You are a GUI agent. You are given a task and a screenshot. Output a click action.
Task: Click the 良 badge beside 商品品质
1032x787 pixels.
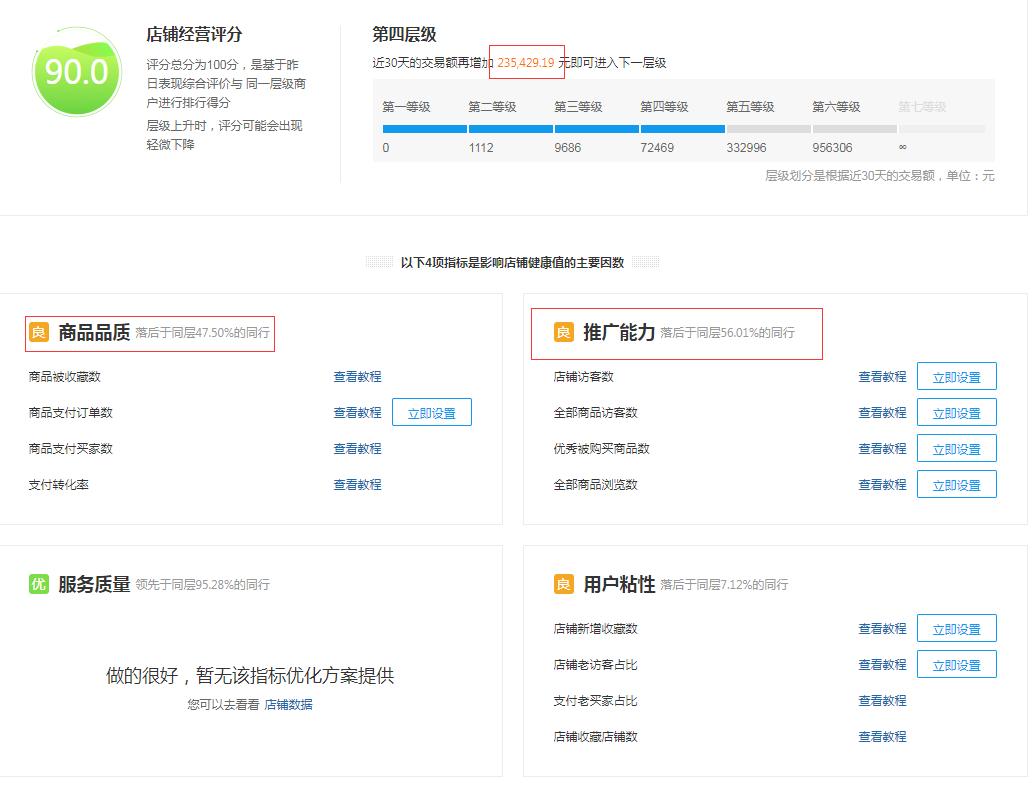pyautogui.click(x=38, y=331)
